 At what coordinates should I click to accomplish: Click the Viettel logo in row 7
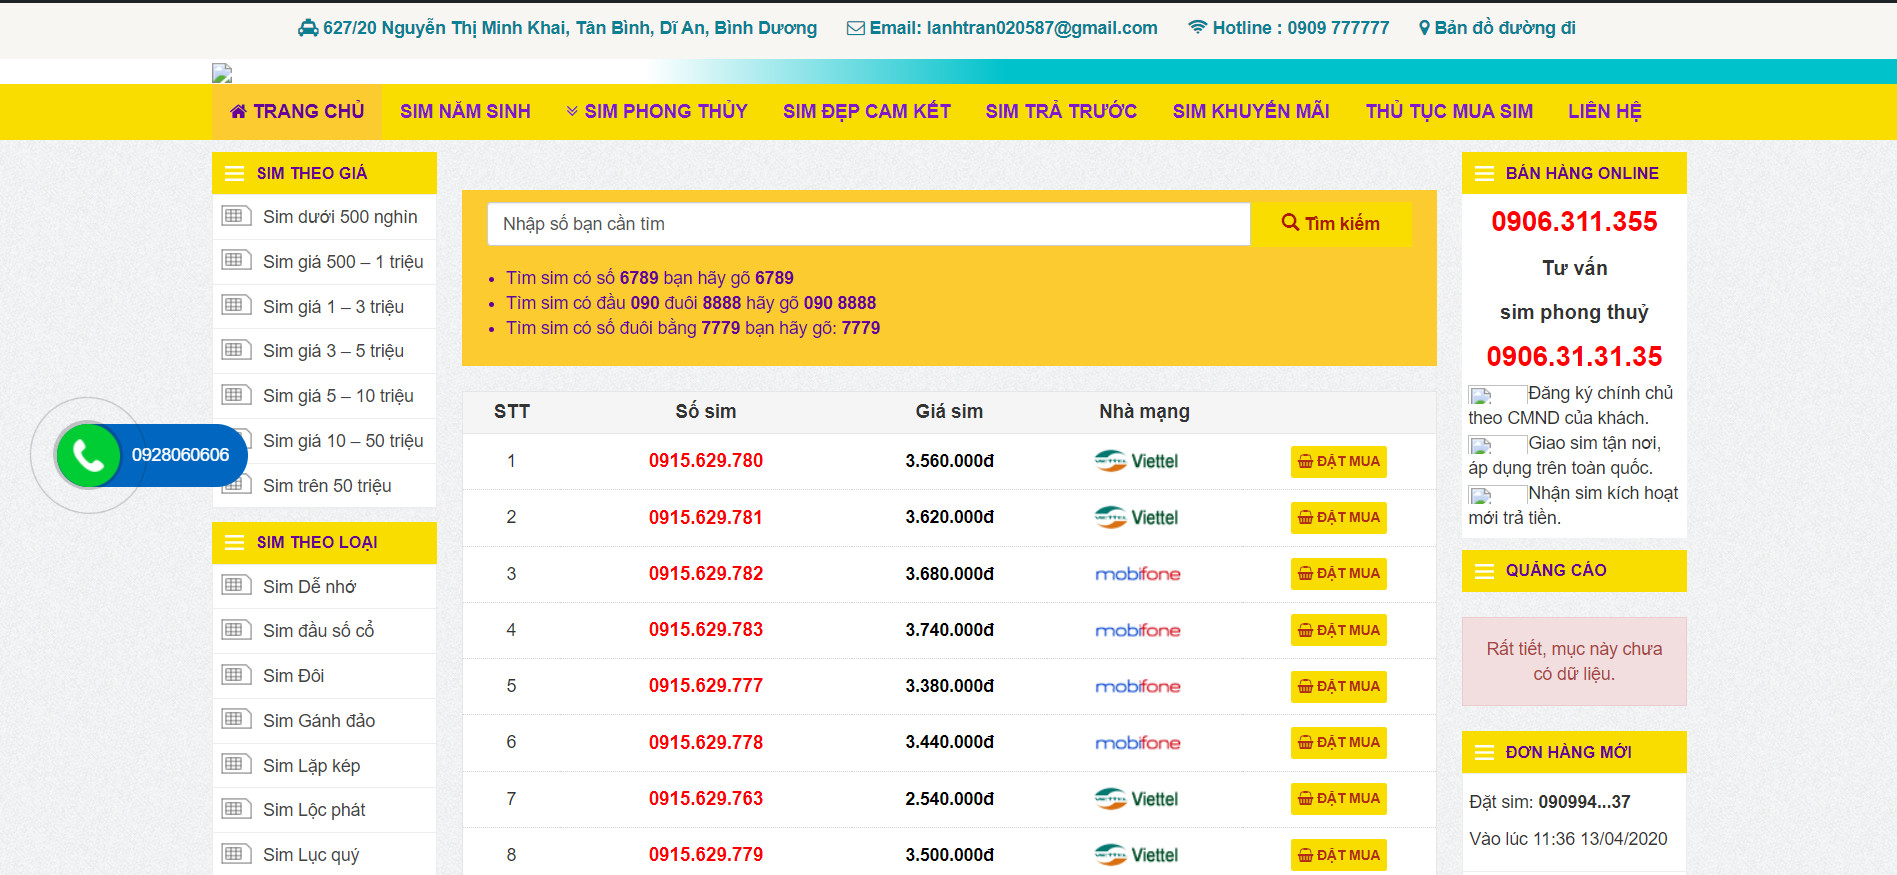click(x=1136, y=799)
